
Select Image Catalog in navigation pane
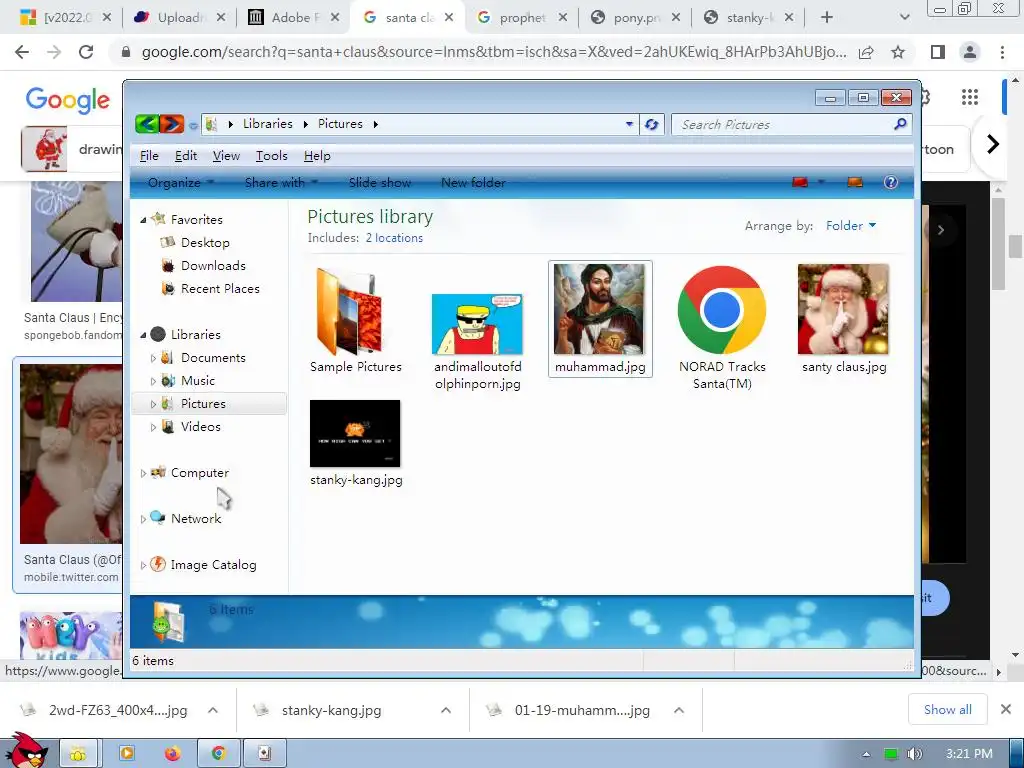(213, 564)
